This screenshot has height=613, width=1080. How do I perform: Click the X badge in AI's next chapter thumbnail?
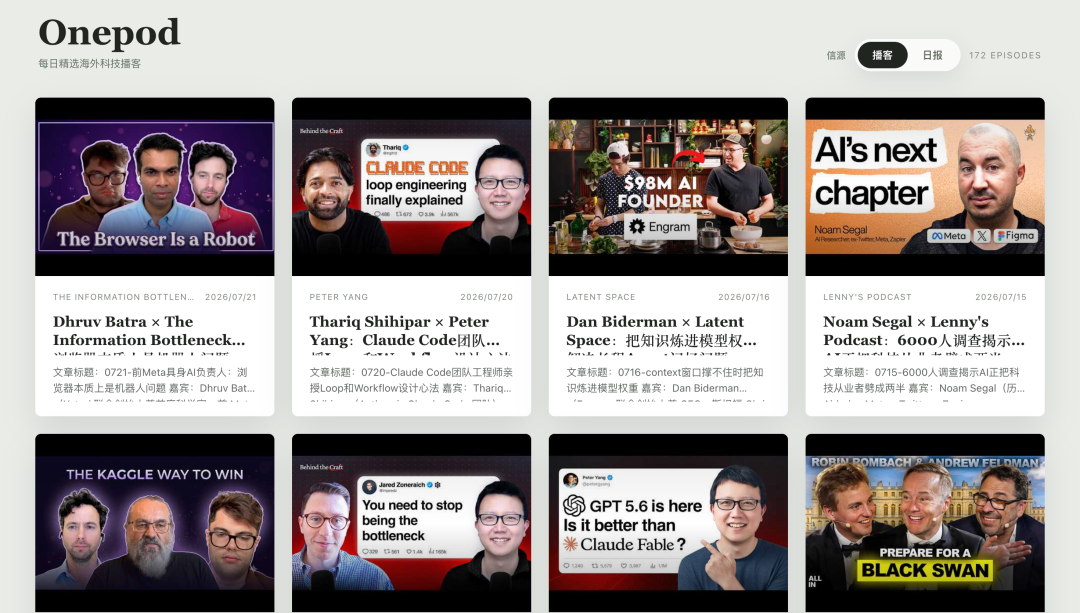tap(982, 236)
